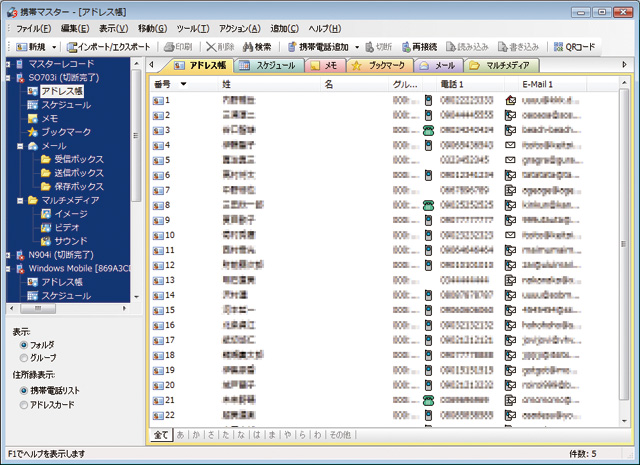
Task: Open the 移動(G) menu
Action: coord(152,29)
